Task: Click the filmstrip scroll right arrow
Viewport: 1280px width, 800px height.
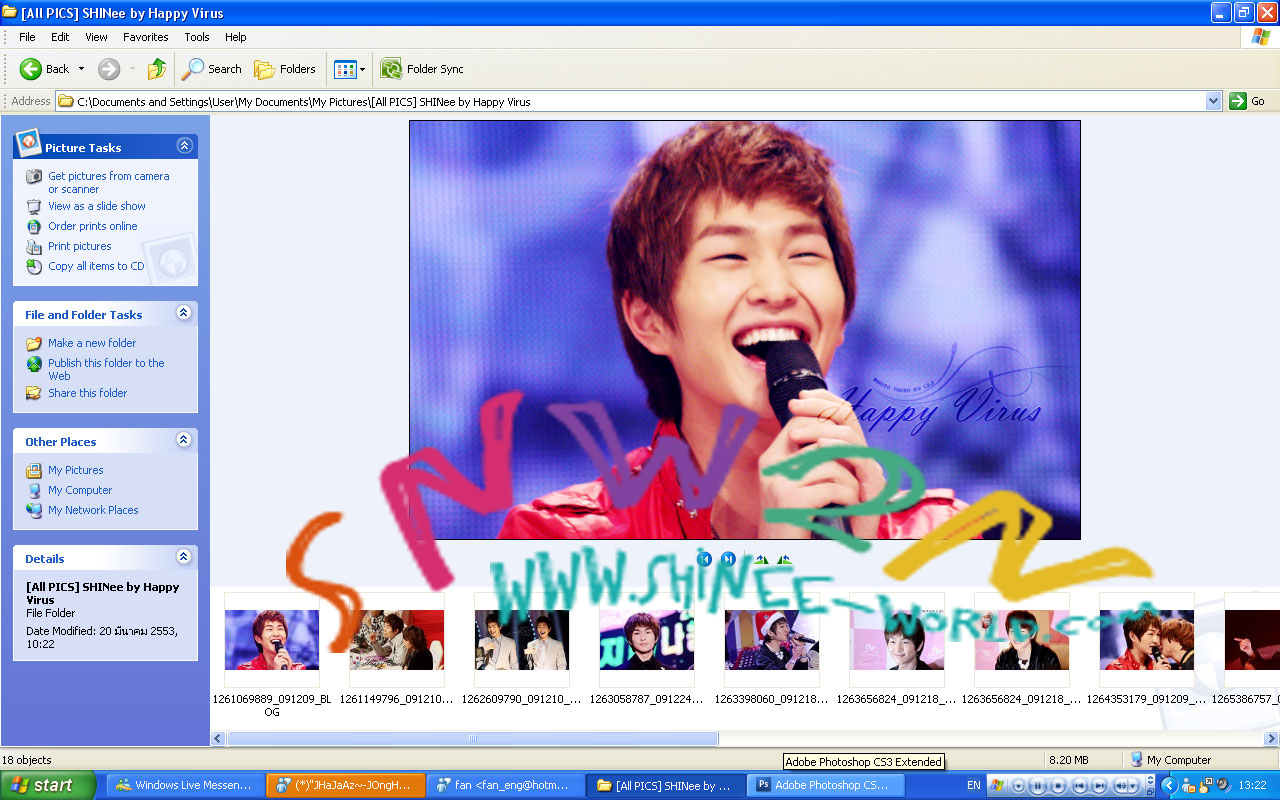Action: tap(1272, 739)
